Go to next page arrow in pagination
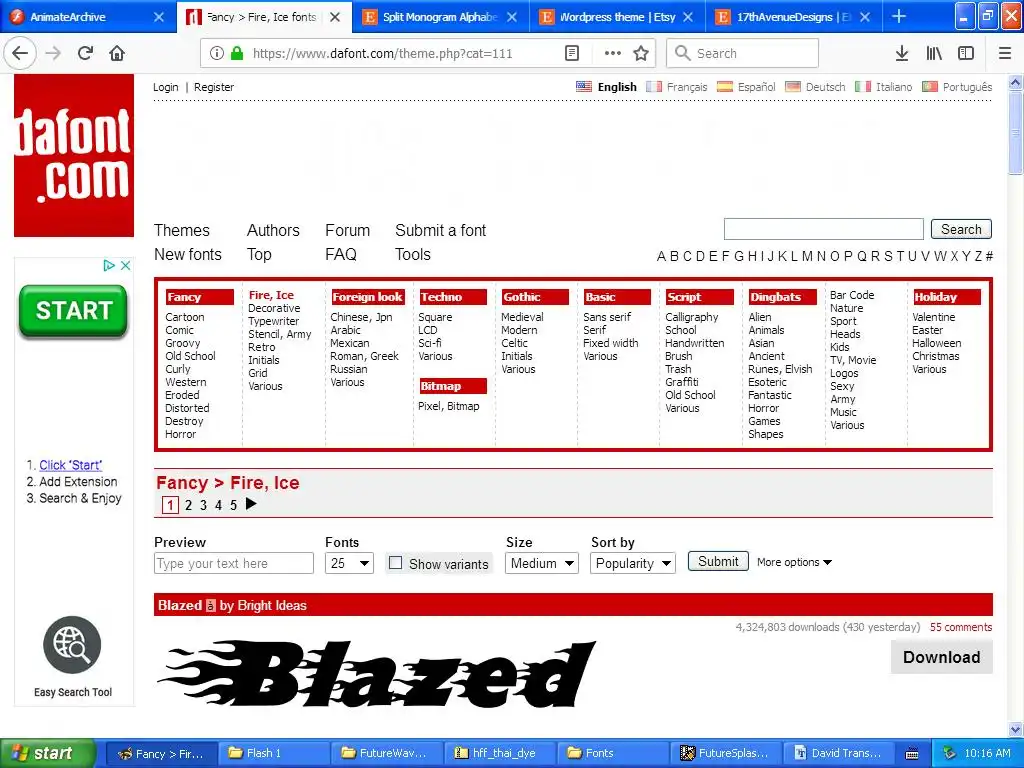 (251, 504)
